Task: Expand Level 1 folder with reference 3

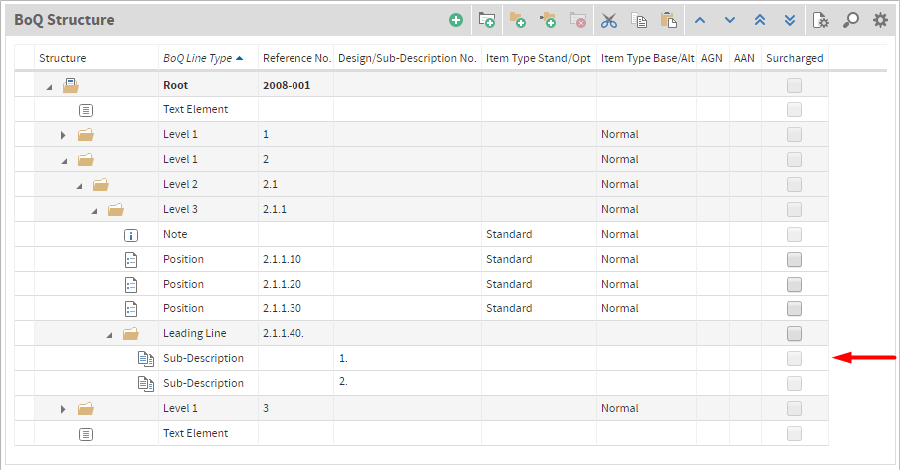Action: click(63, 409)
